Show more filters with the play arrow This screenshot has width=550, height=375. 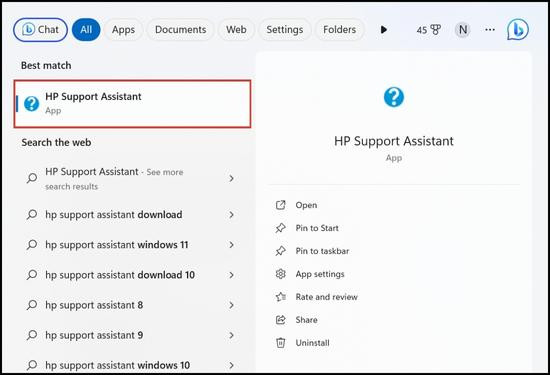coord(384,30)
